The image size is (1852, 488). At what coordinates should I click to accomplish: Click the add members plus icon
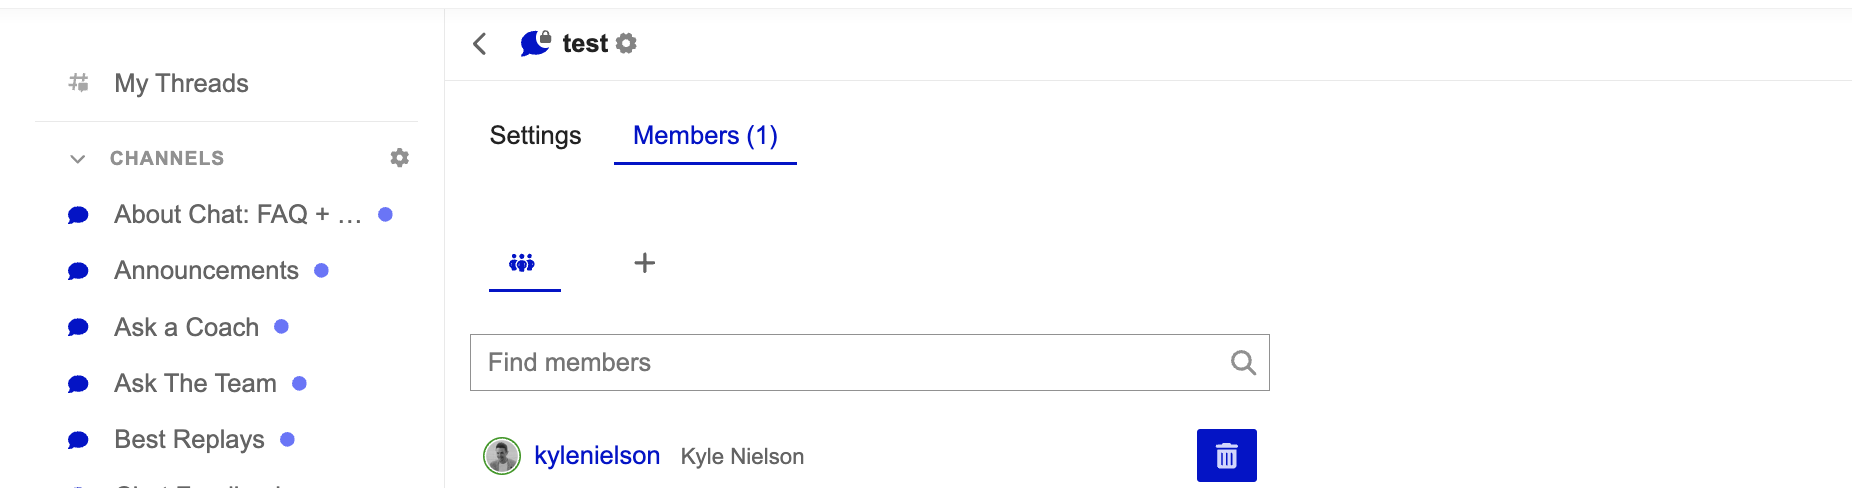645,263
